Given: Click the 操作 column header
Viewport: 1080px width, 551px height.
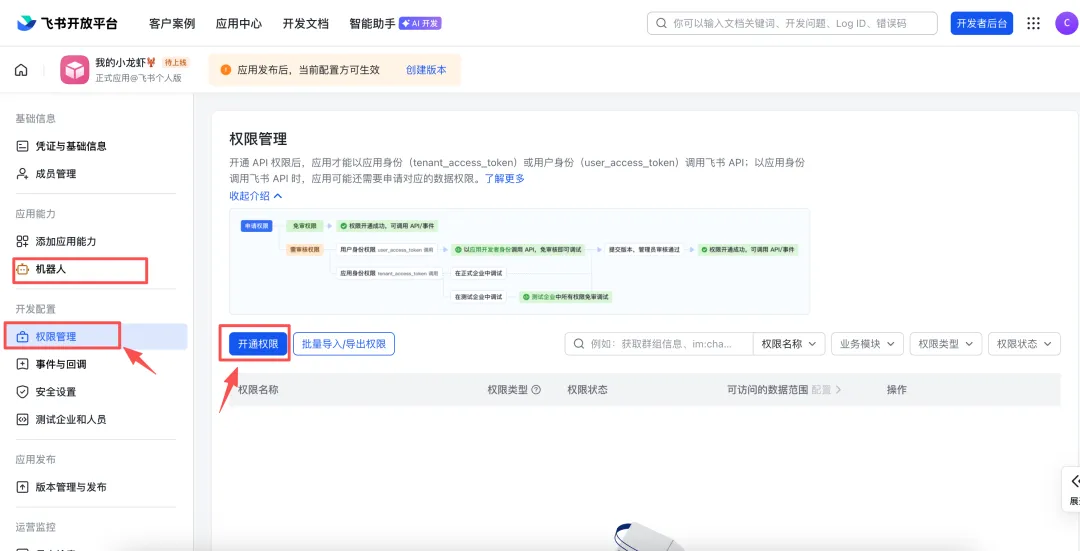Looking at the screenshot, I should pos(897,390).
